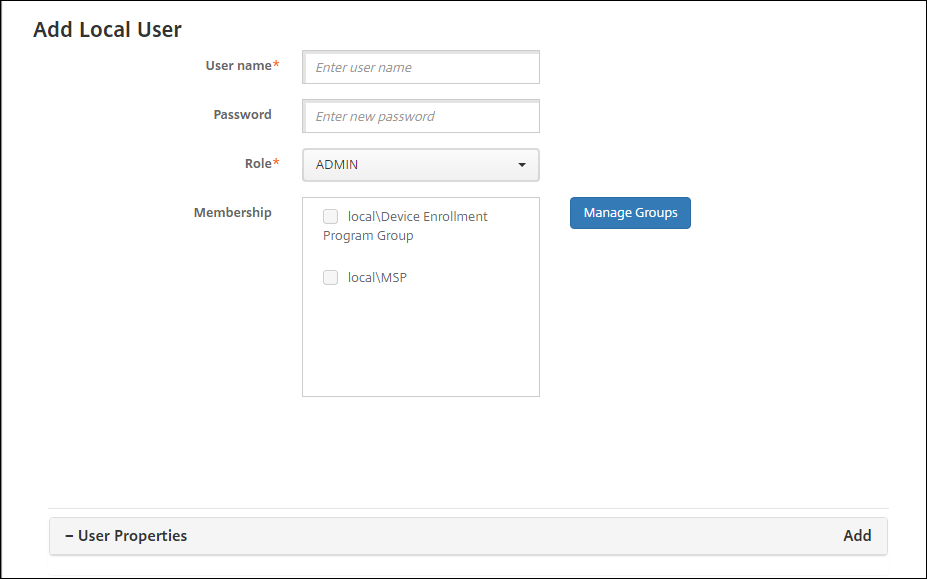Select the local\MSP label text
Viewport: 927px width, 579px height.
377,278
